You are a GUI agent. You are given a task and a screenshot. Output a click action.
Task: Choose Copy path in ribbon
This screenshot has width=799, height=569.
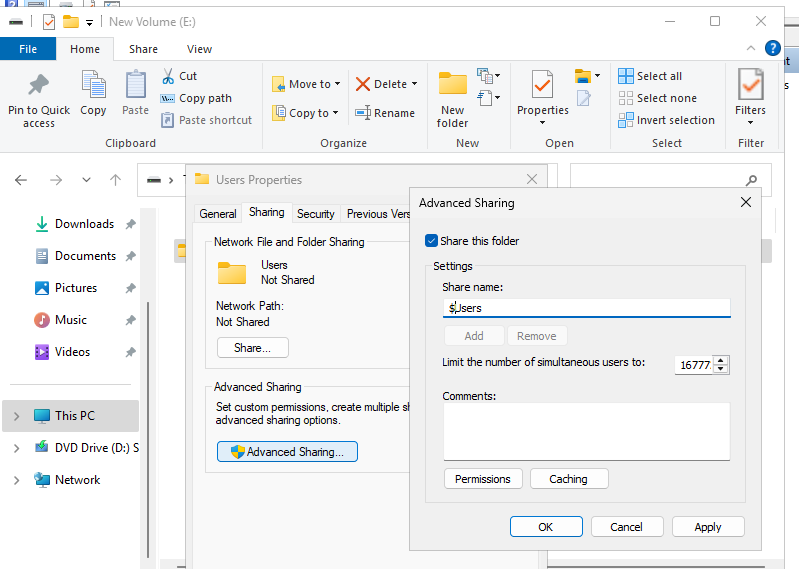point(196,98)
